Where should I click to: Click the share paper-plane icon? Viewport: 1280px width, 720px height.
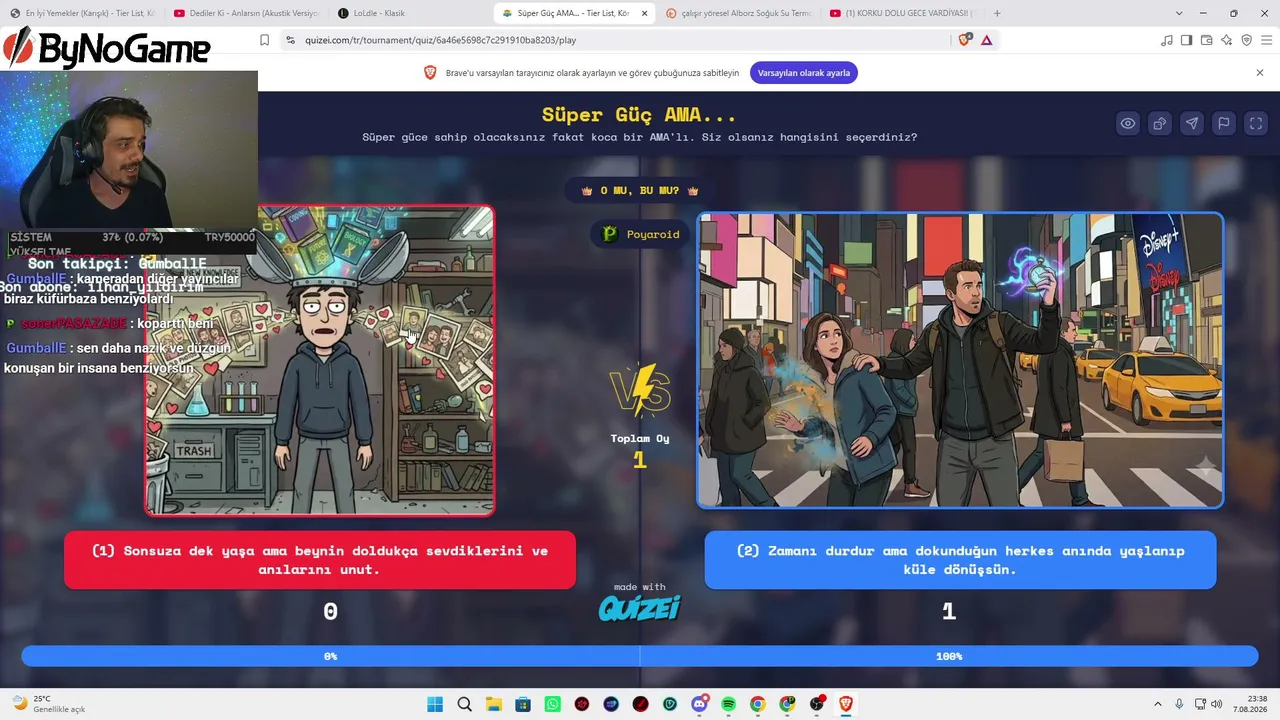(x=1192, y=124)
